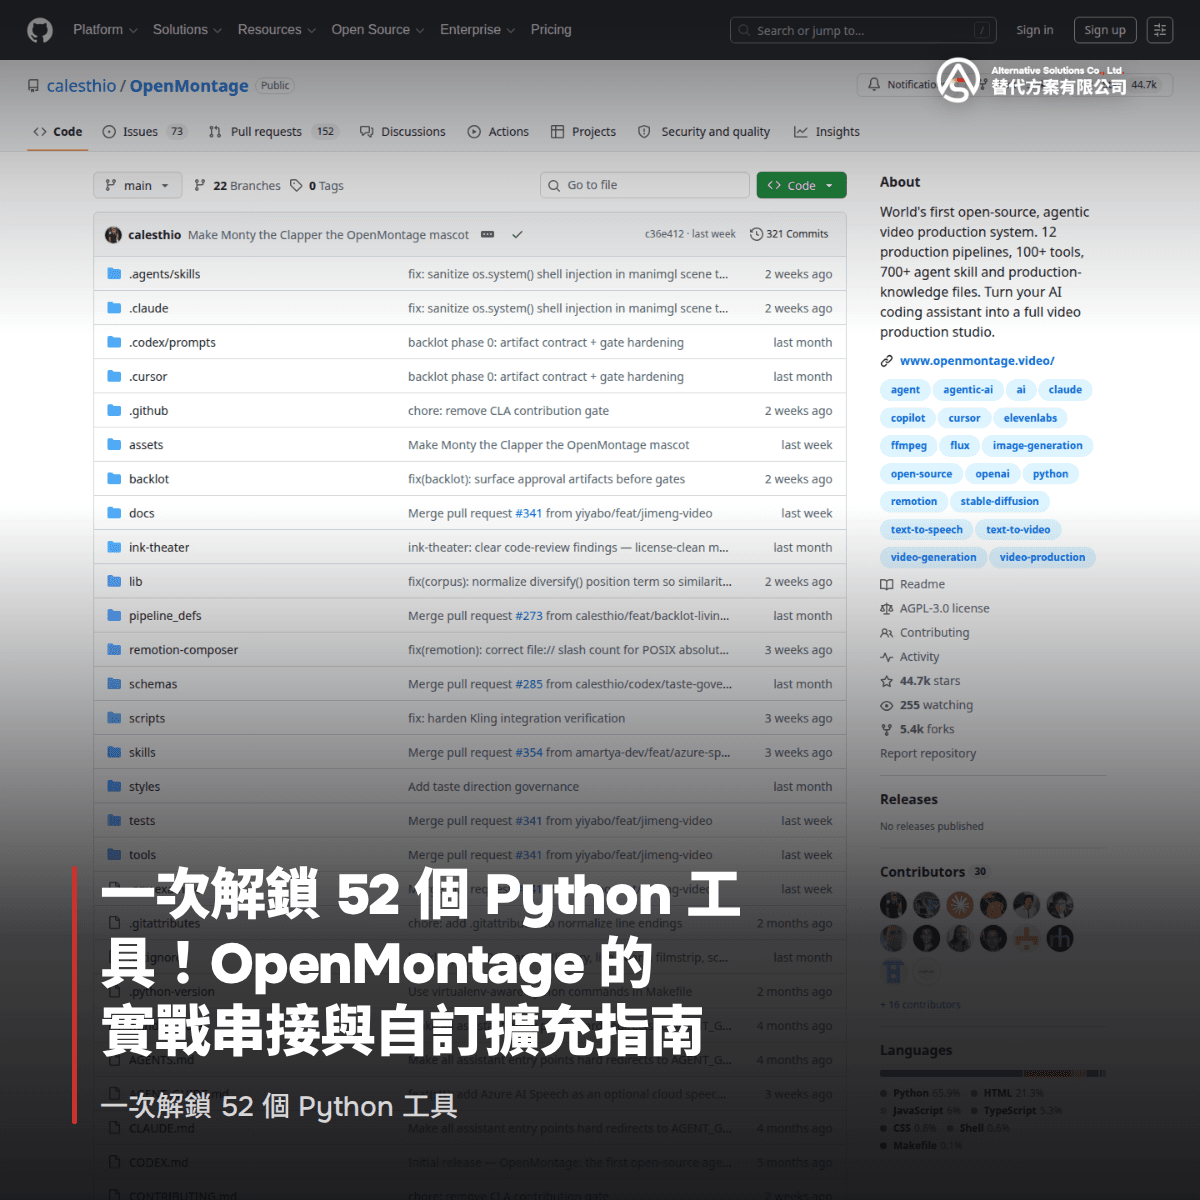
Task: Expand commit message ellipsis icon
Action: coord(487,234)
